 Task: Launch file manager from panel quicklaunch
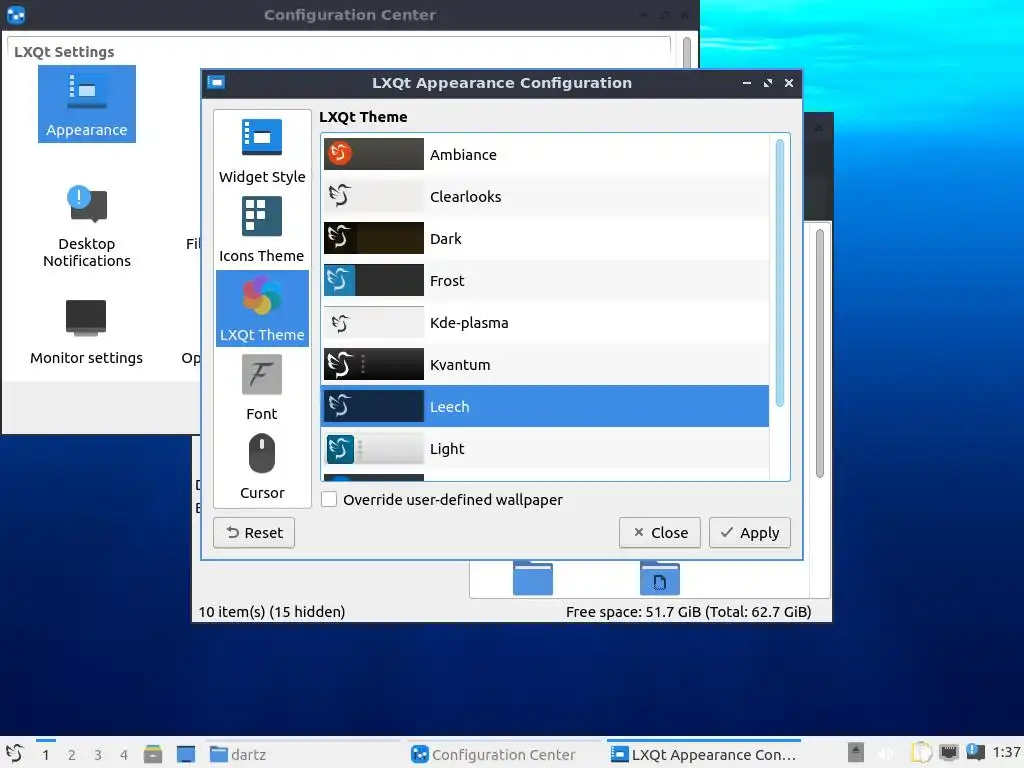(x=153, y=754)
